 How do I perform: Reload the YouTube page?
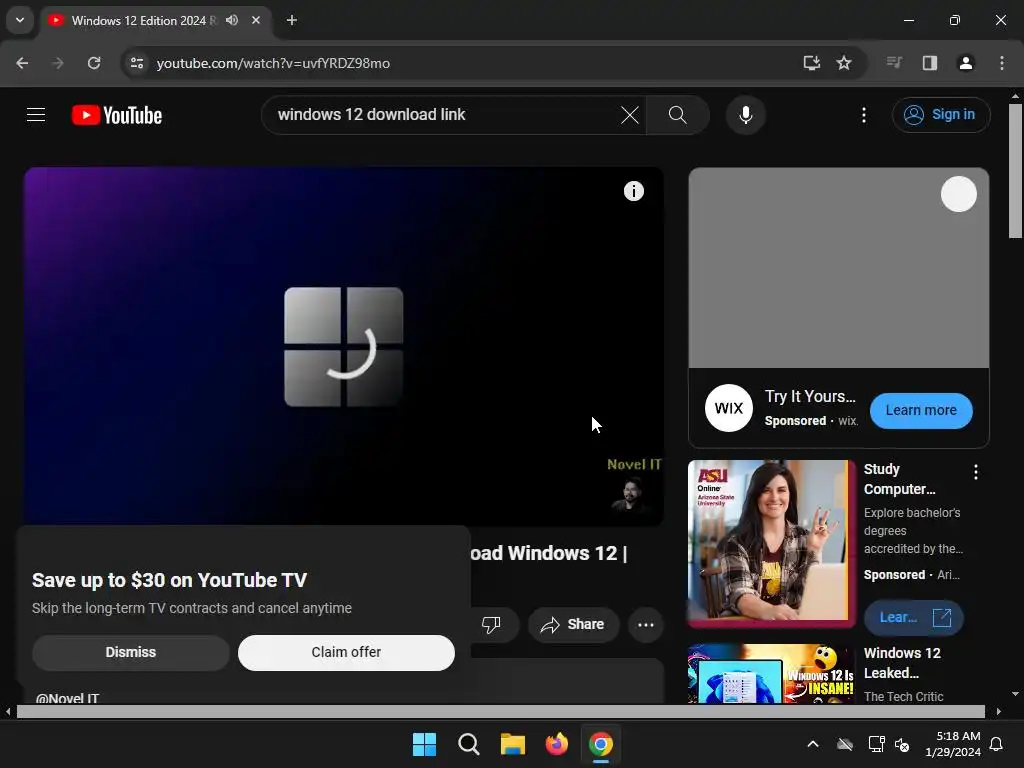[x=94, y=63]
